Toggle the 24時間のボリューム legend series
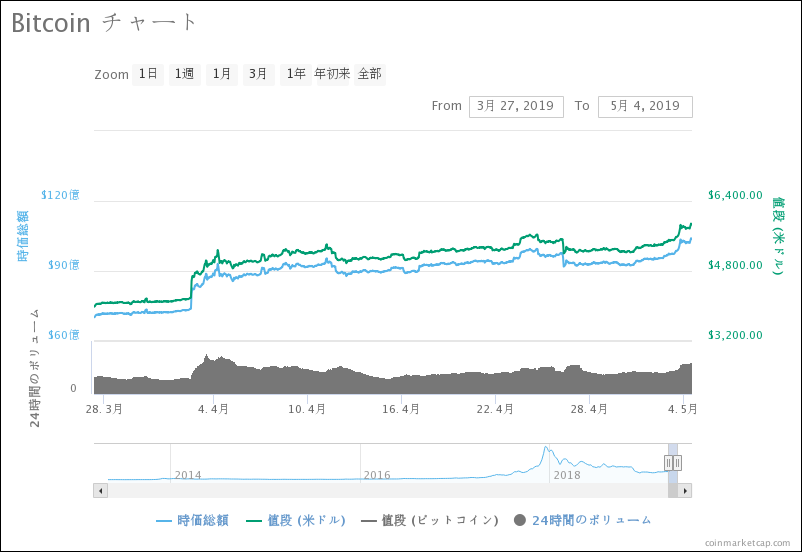Screen dimensions: 802x552 pyautogui.click(x=583, y=520)
